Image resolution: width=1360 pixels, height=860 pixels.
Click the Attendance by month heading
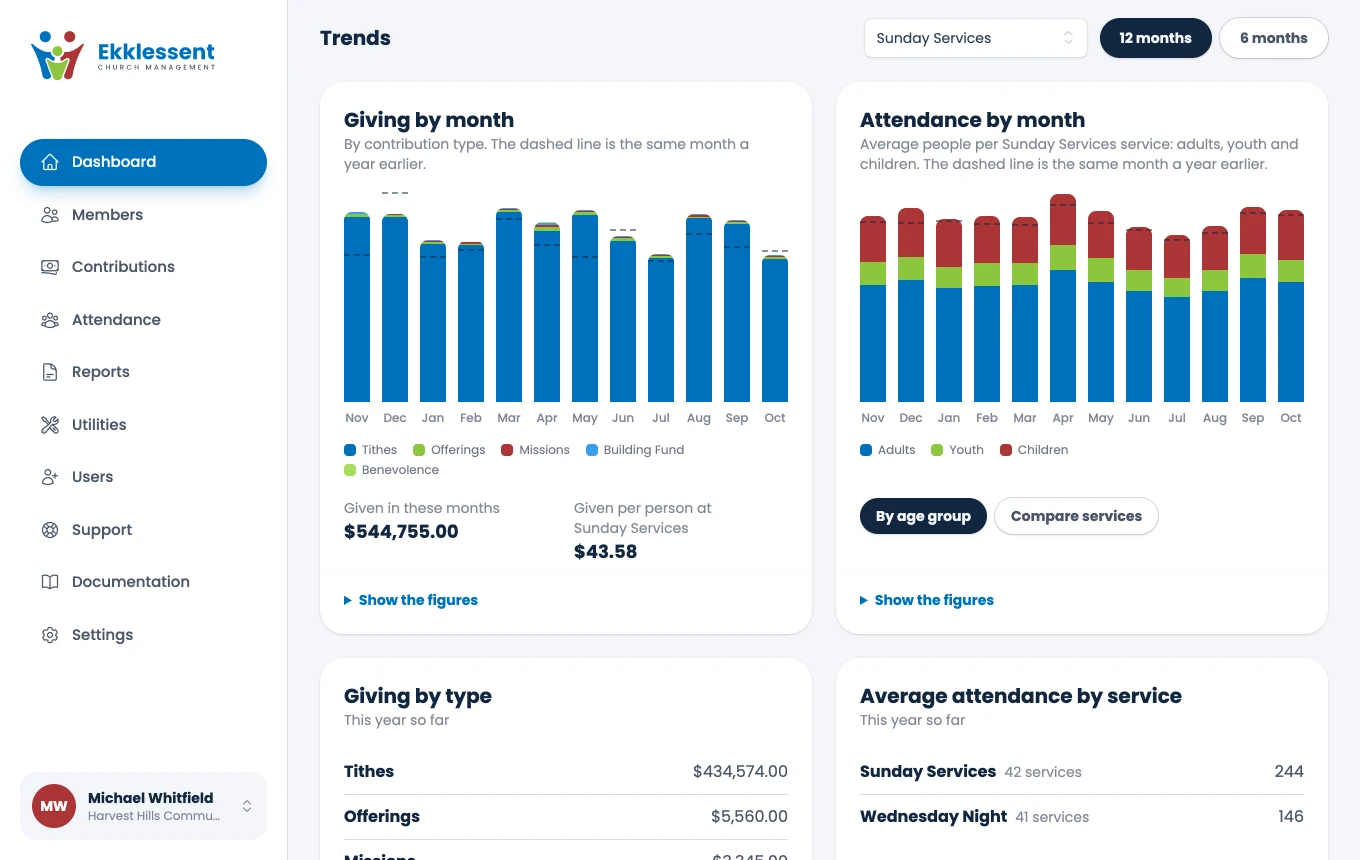click(972, 120)
